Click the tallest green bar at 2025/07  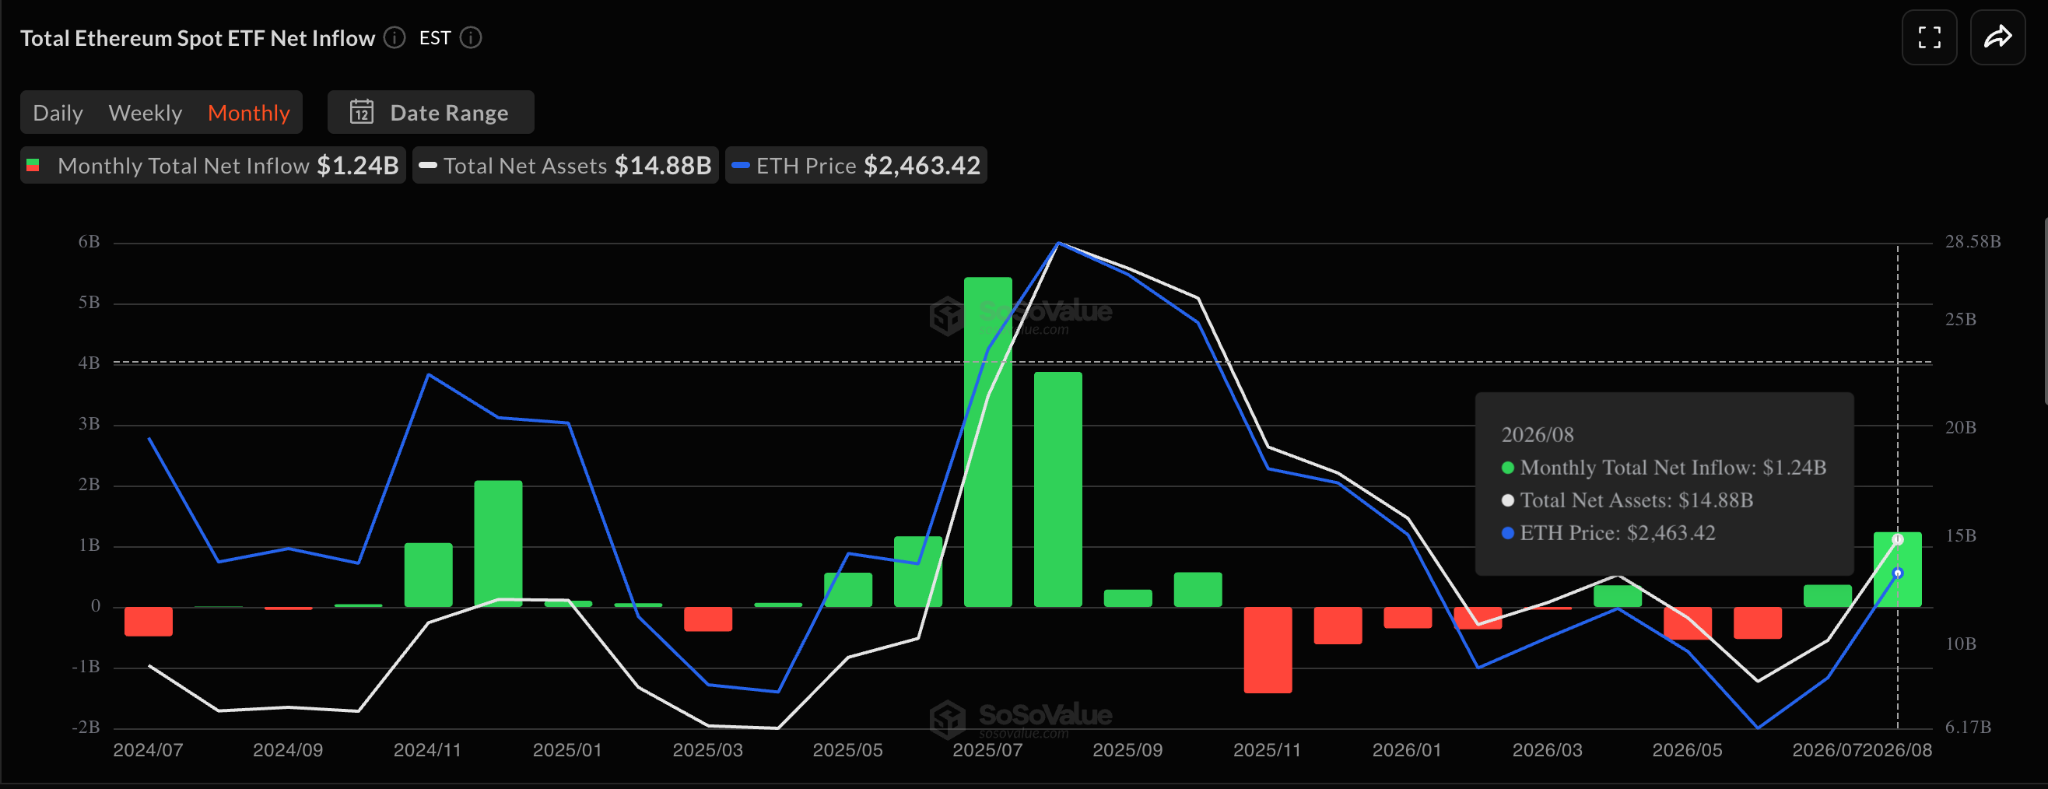point(988,442)
